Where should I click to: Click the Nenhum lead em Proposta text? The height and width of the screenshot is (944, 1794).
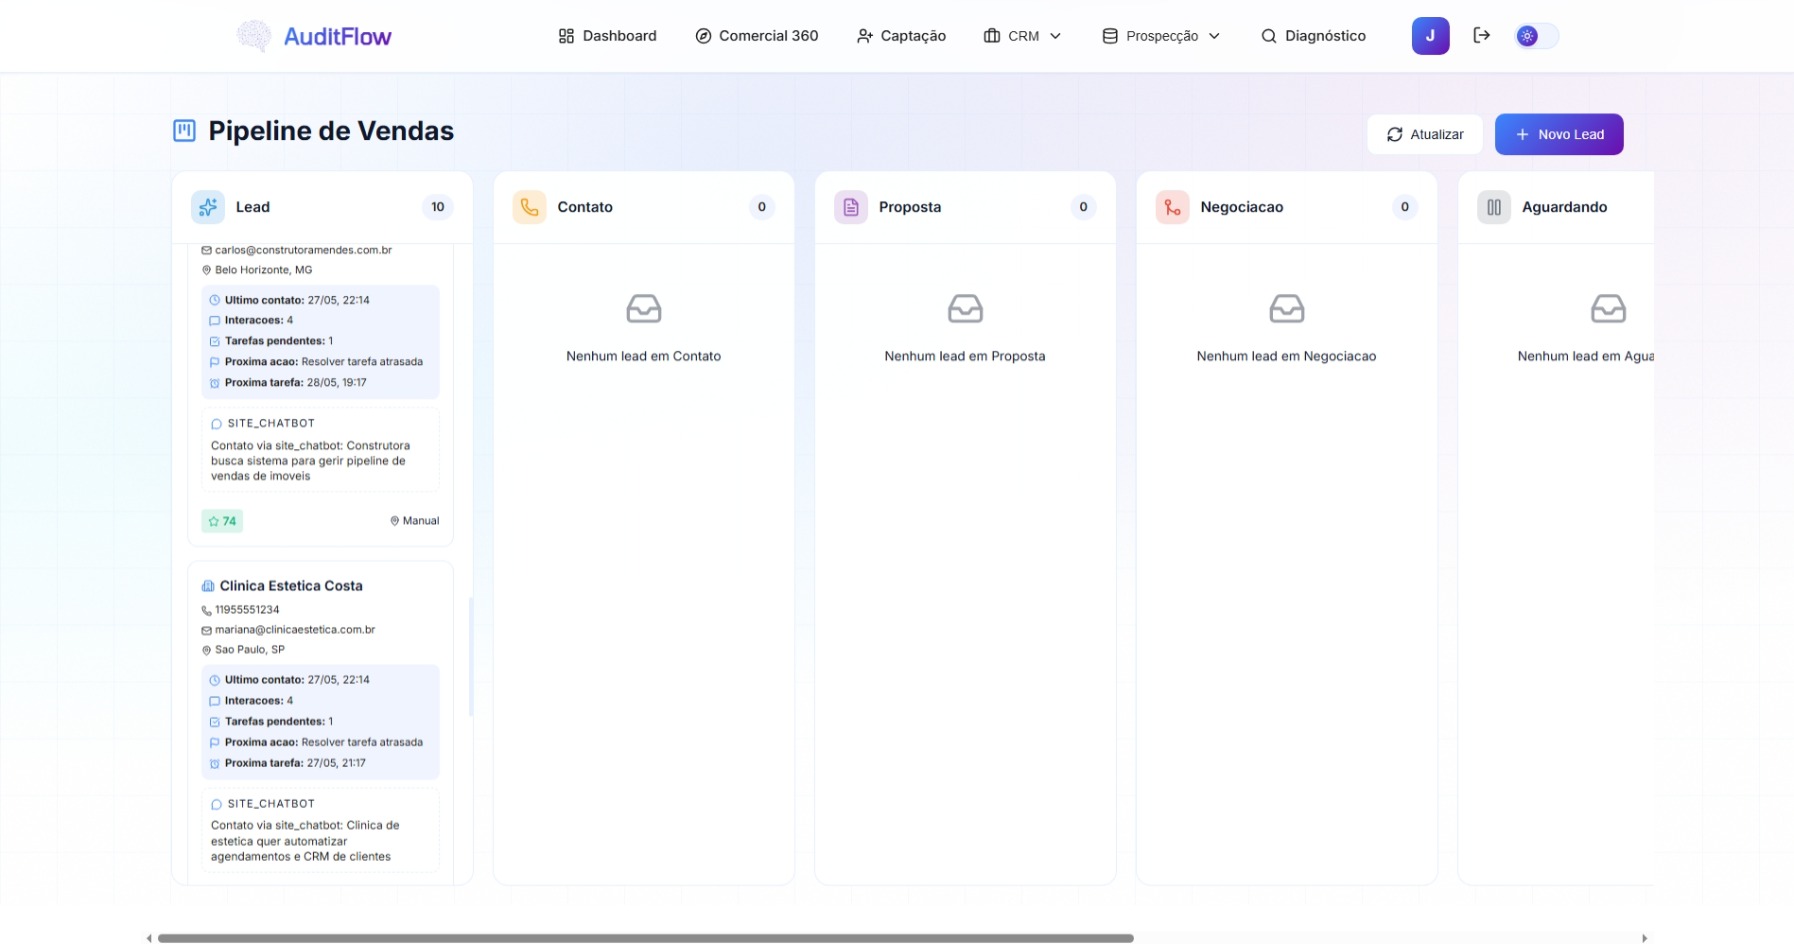965,356
